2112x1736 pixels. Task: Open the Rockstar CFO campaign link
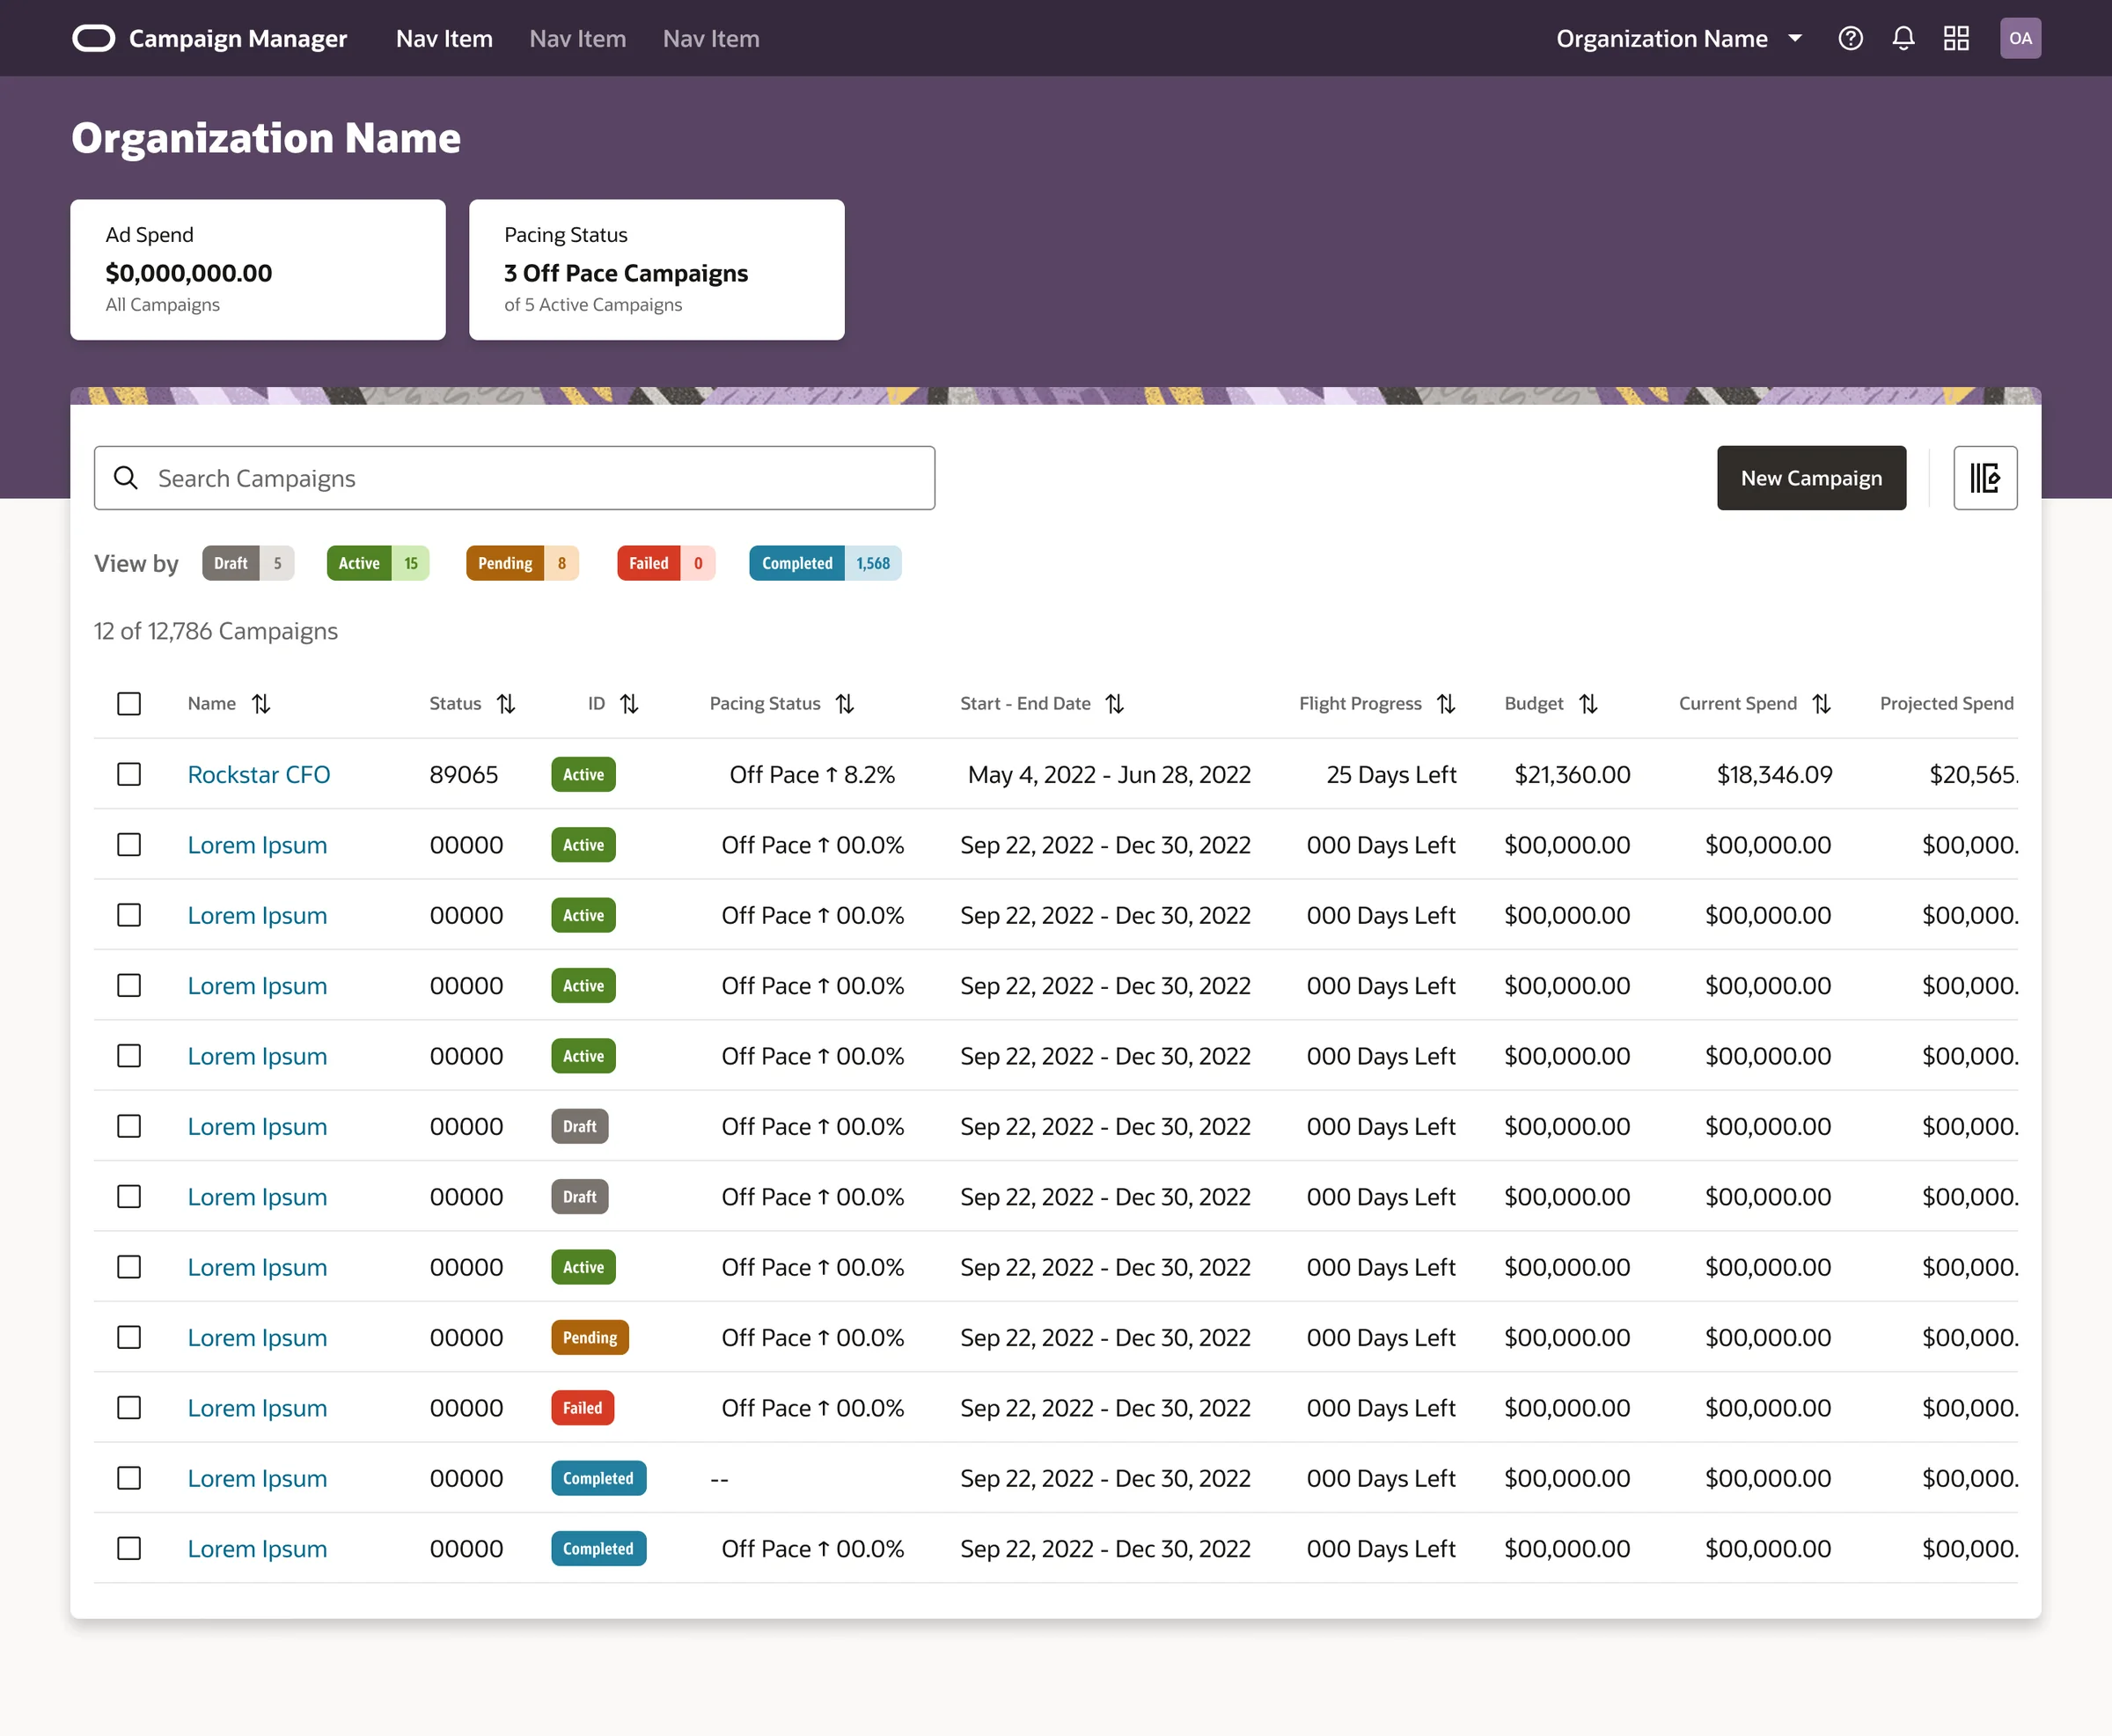259,774
